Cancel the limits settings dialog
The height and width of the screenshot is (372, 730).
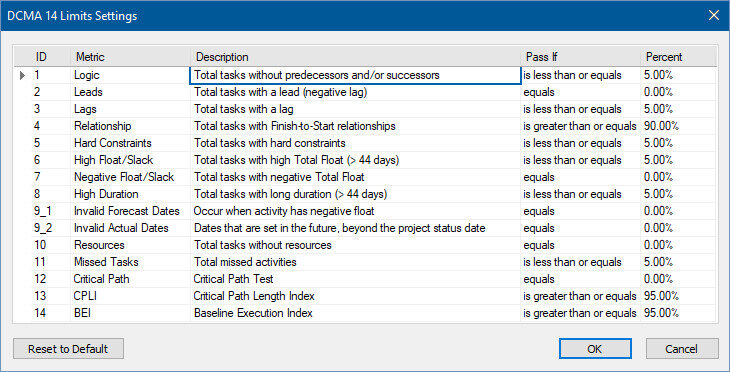682,349
